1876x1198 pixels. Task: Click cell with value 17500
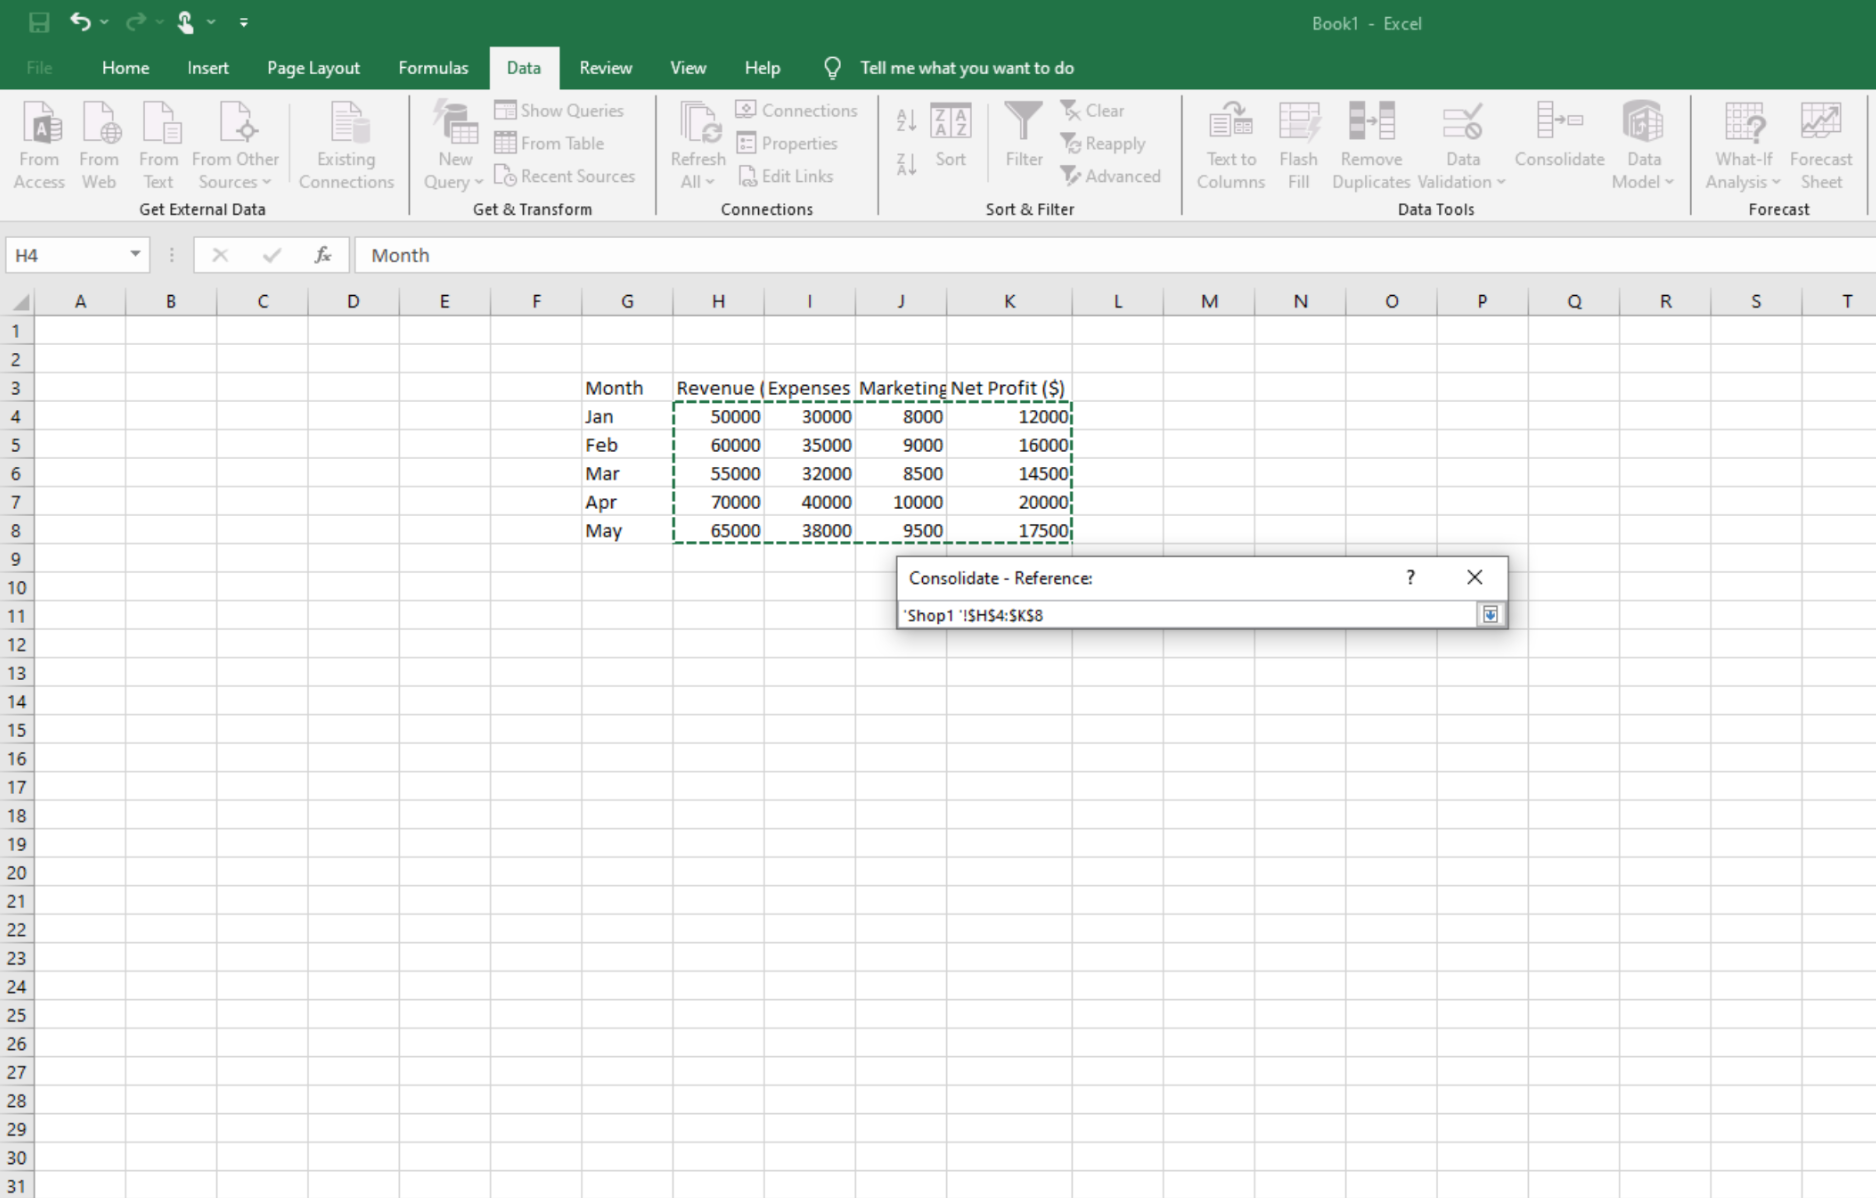point(1009,531)
